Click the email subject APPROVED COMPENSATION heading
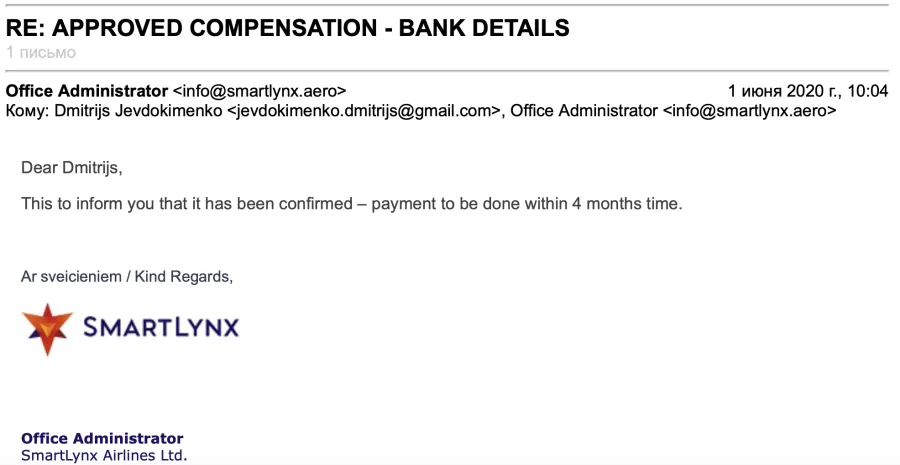 [x=288, y=28]
